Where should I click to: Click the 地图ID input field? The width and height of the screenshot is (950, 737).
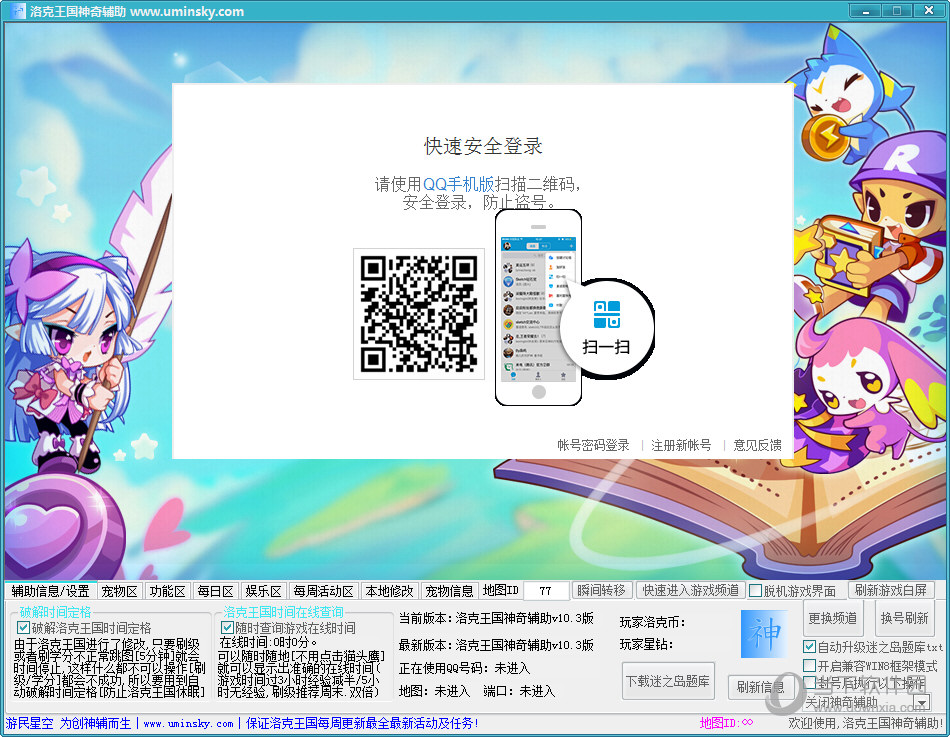click(546, 591)
